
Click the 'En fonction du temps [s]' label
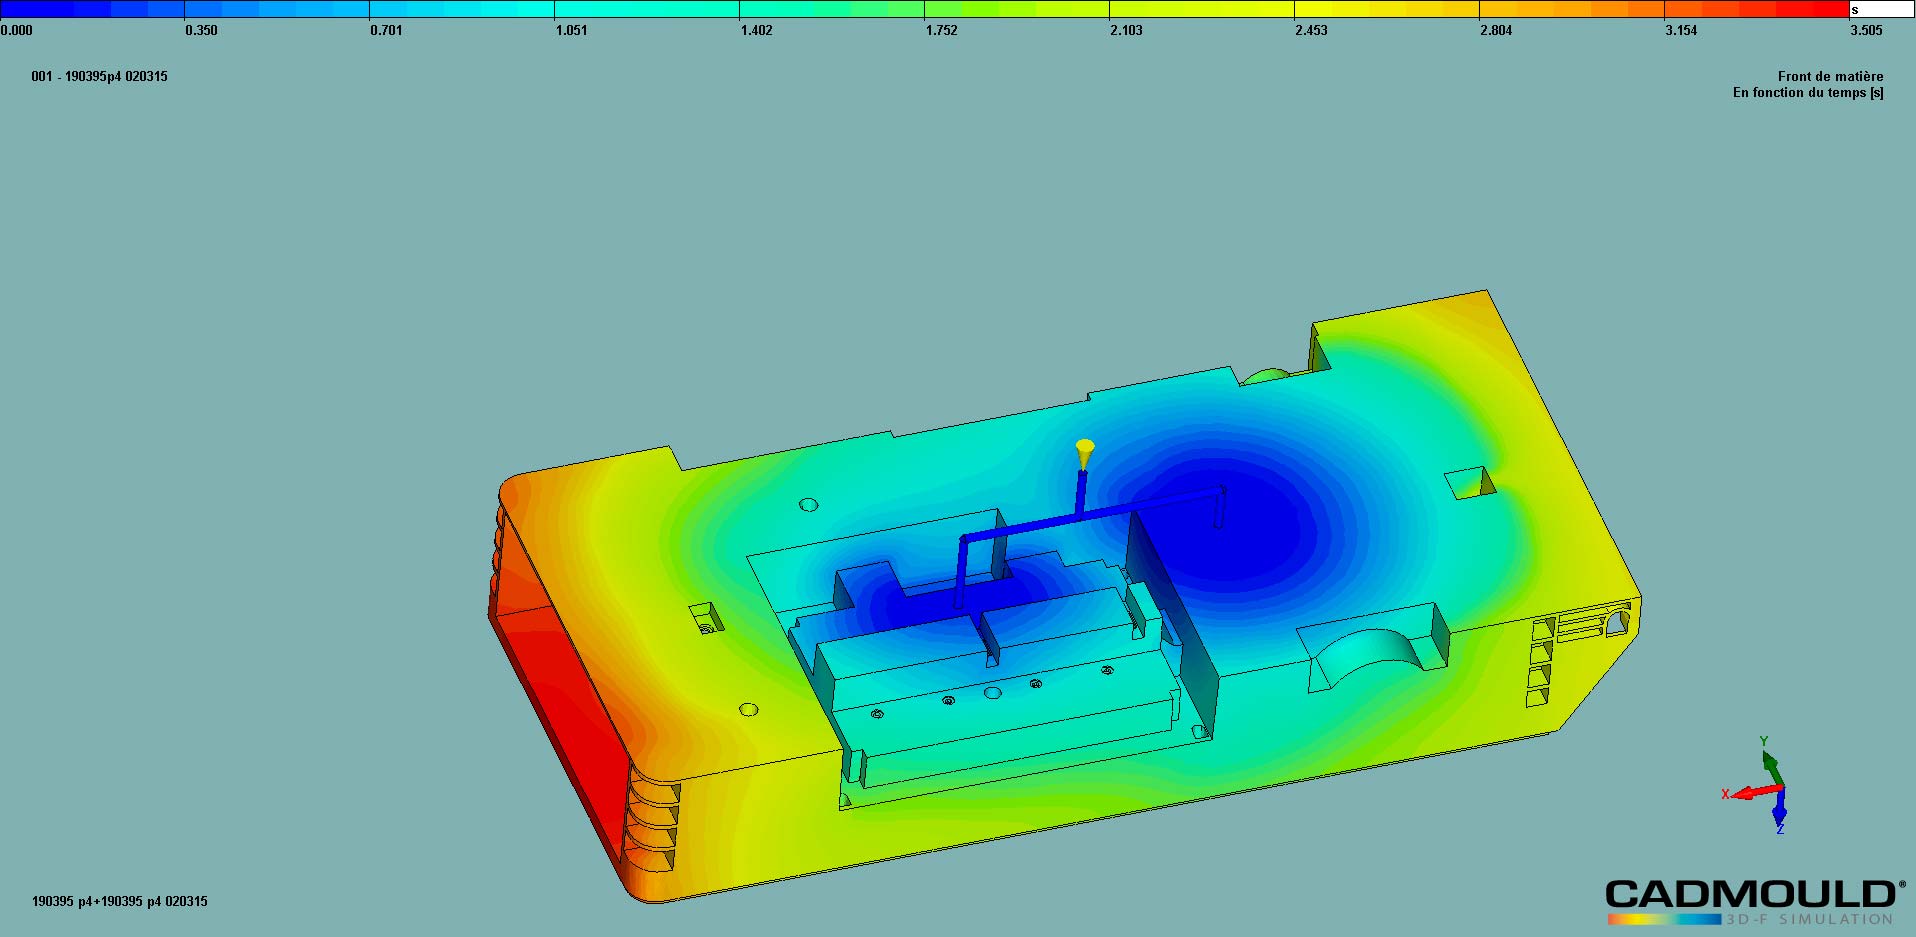1808,92
